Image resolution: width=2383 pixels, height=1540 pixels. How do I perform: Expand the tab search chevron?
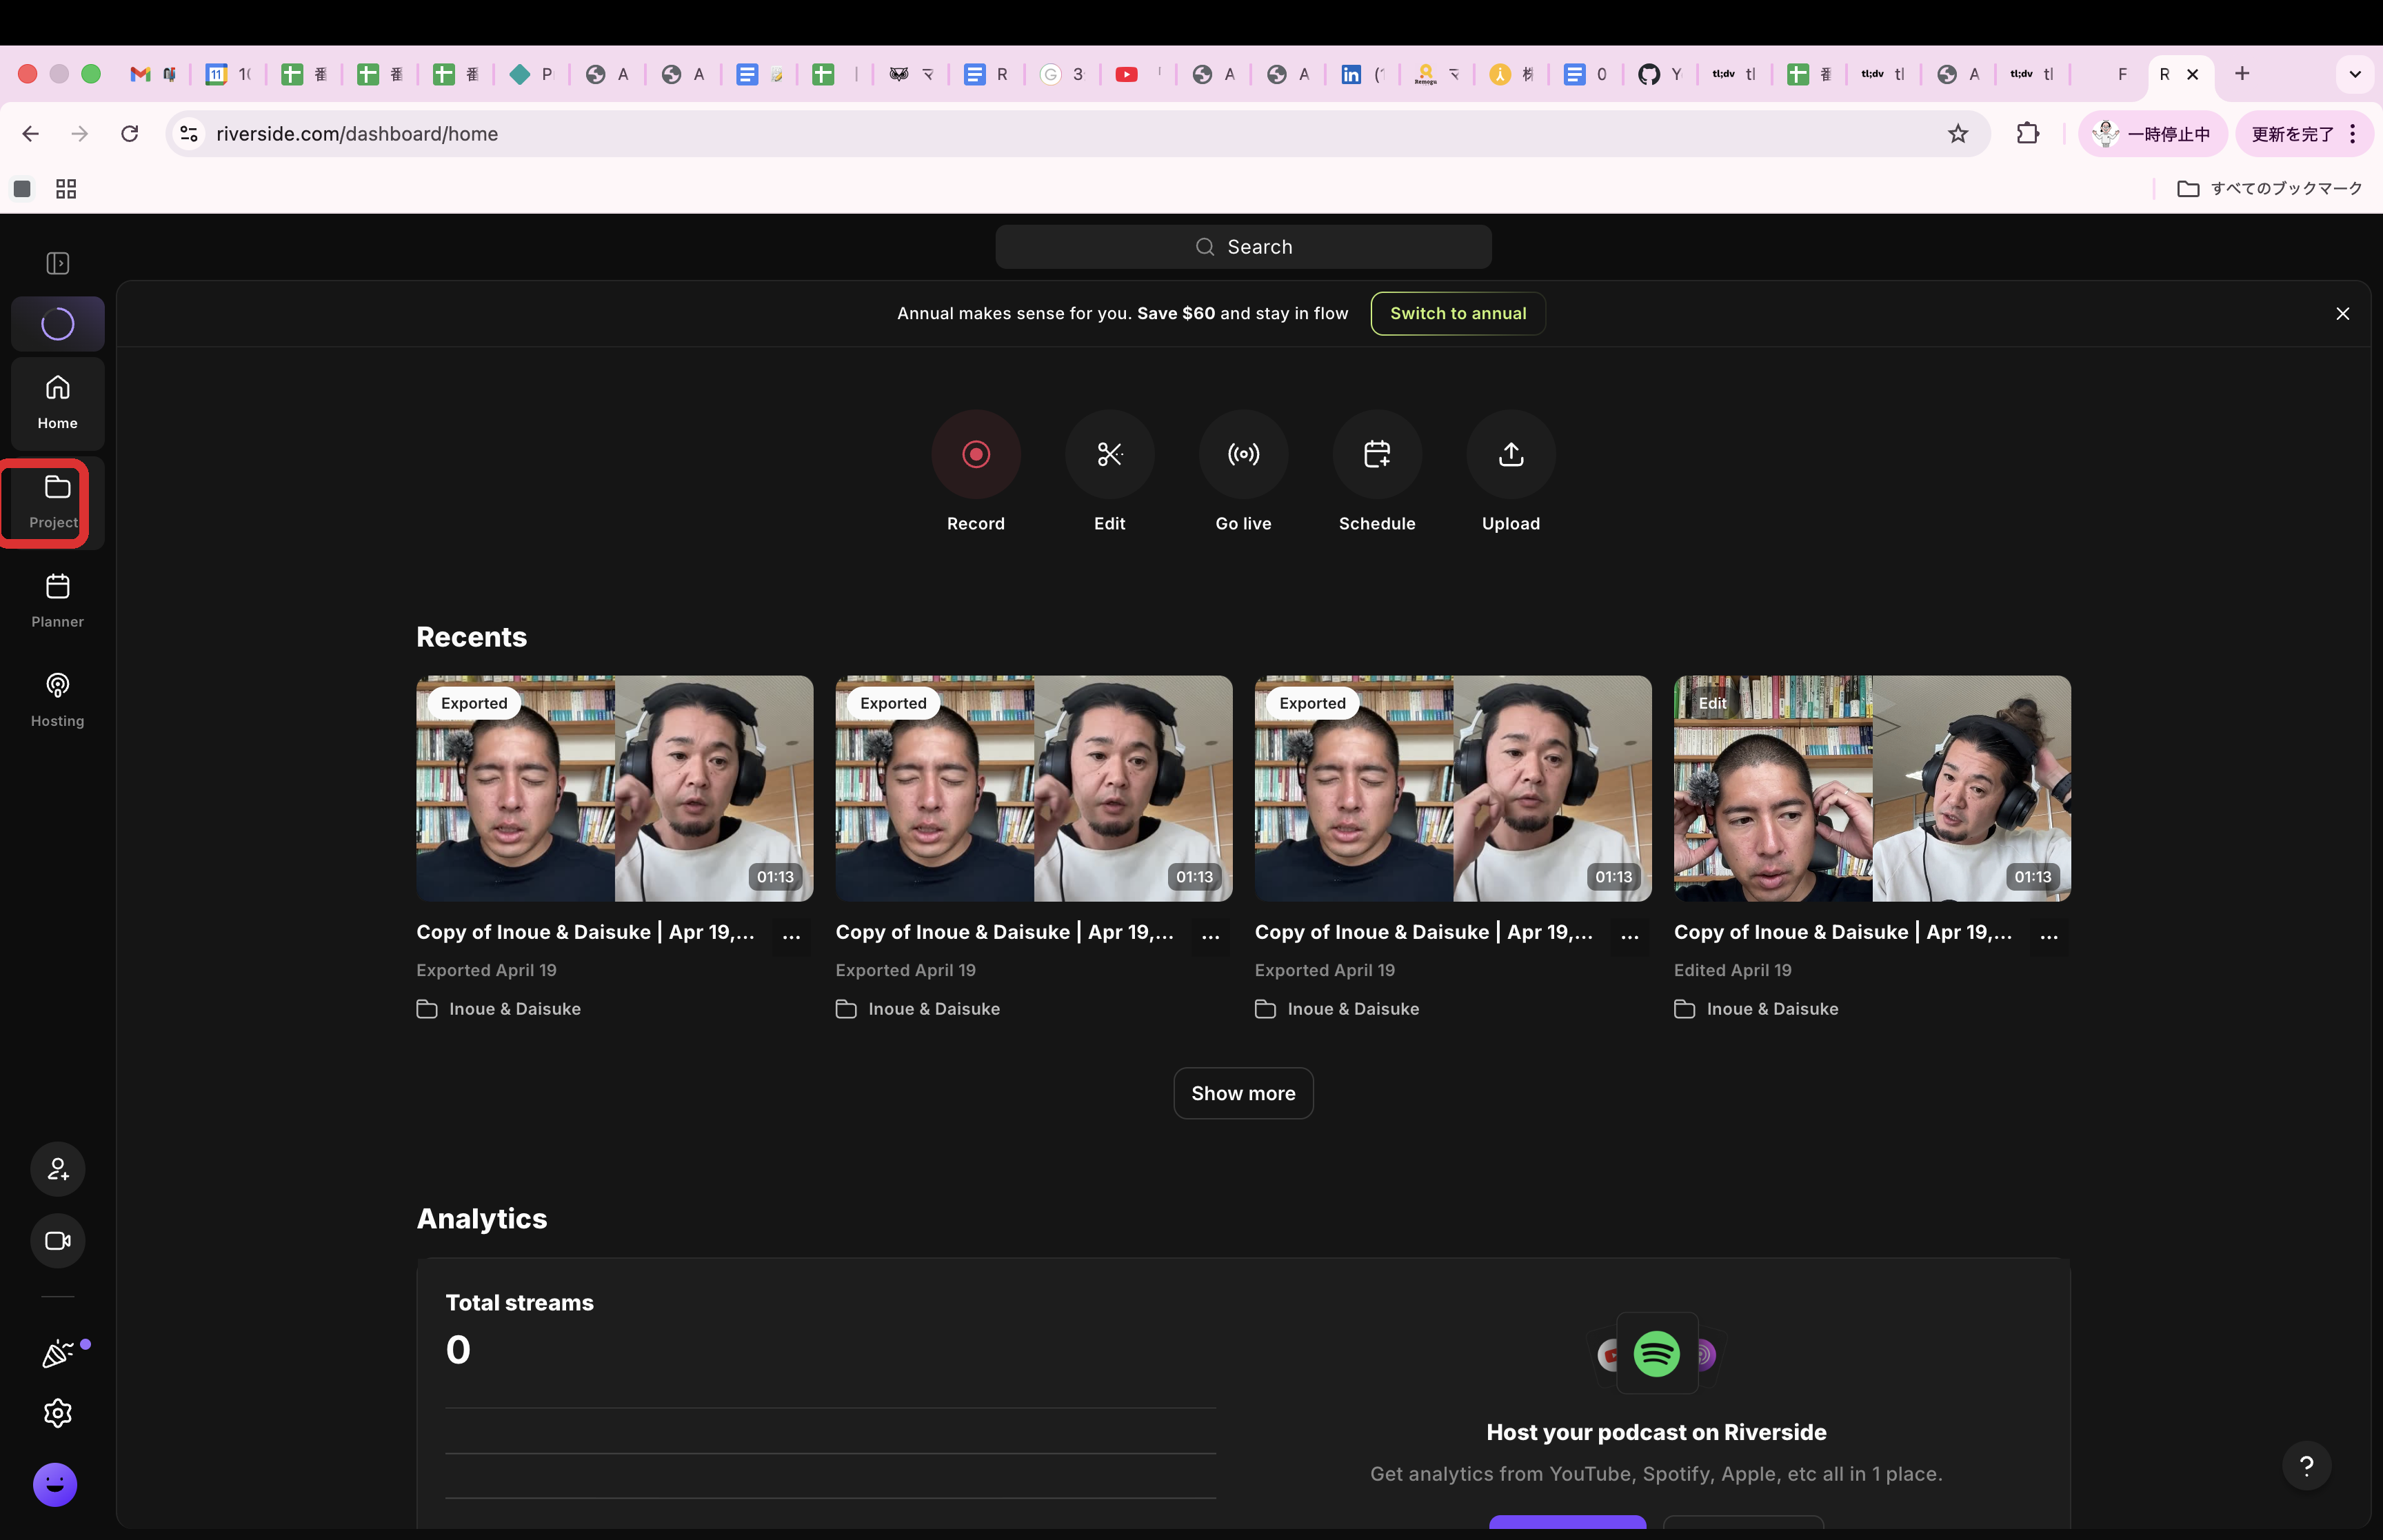click(x=2355, y=74)
